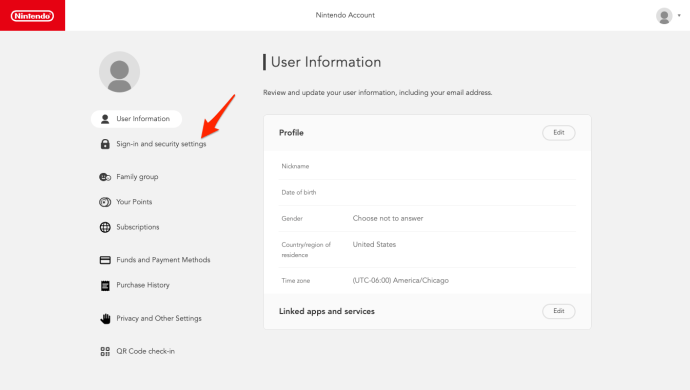Click the United States country value
Image resolution: width=690 pixels, height=390 pixels.
click(374, 244)
